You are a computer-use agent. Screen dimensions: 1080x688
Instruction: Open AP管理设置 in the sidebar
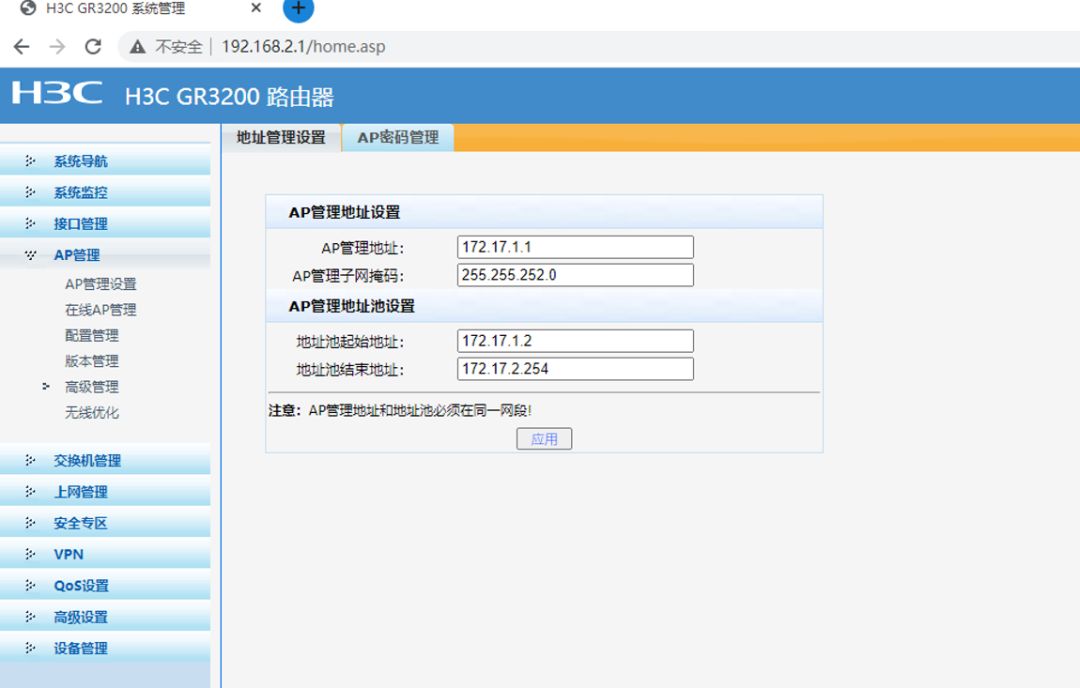(101, 284)
